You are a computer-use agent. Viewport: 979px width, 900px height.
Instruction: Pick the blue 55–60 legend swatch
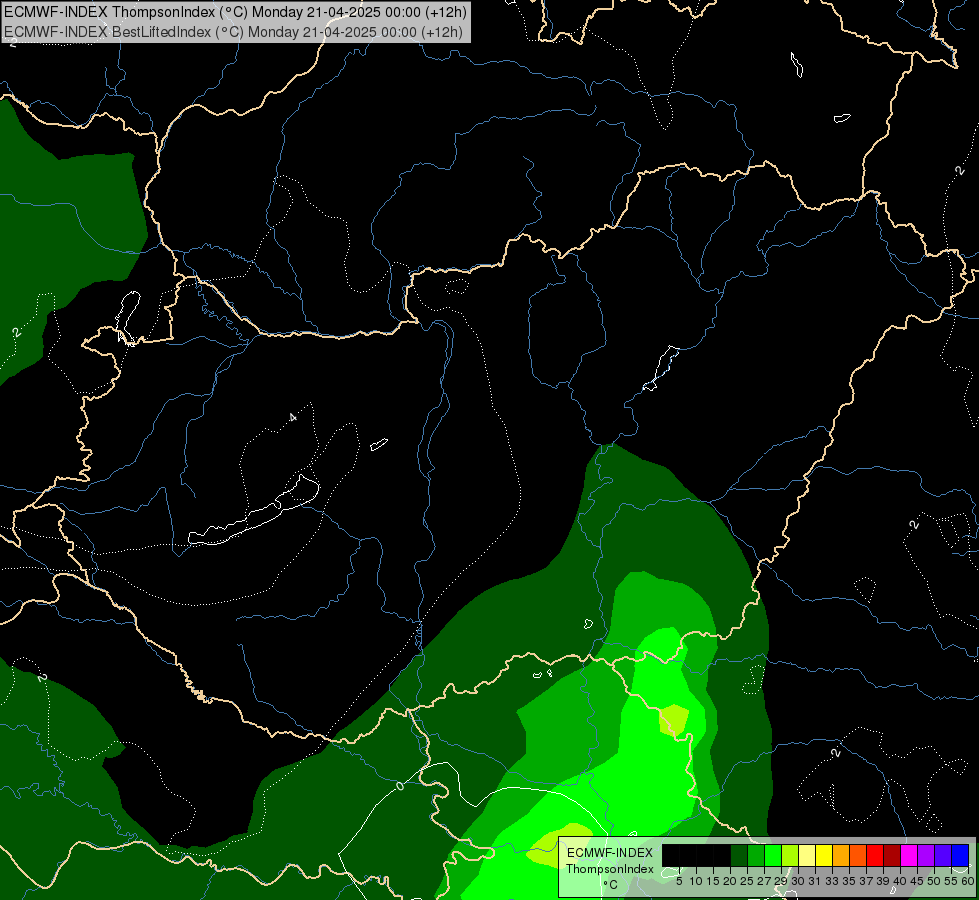point(960,855)
